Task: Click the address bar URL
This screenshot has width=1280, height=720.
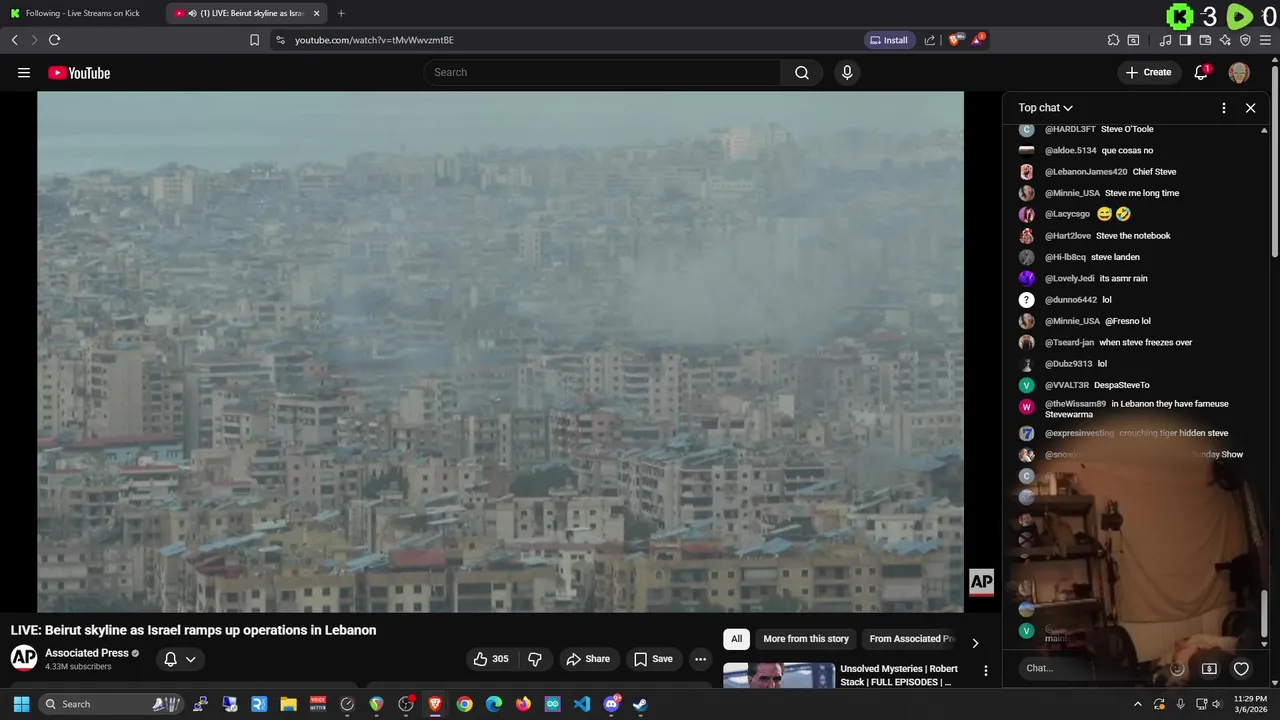Action: (x=374, y=40)
